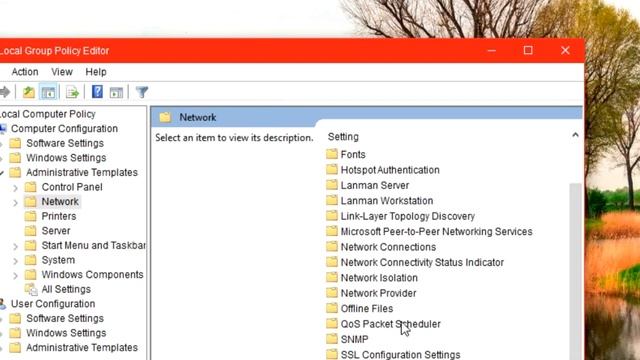This screenshot has width=640, height=360.
Task: Click the Setting column header
Action: pyautogui.click(x=343, y=137)
